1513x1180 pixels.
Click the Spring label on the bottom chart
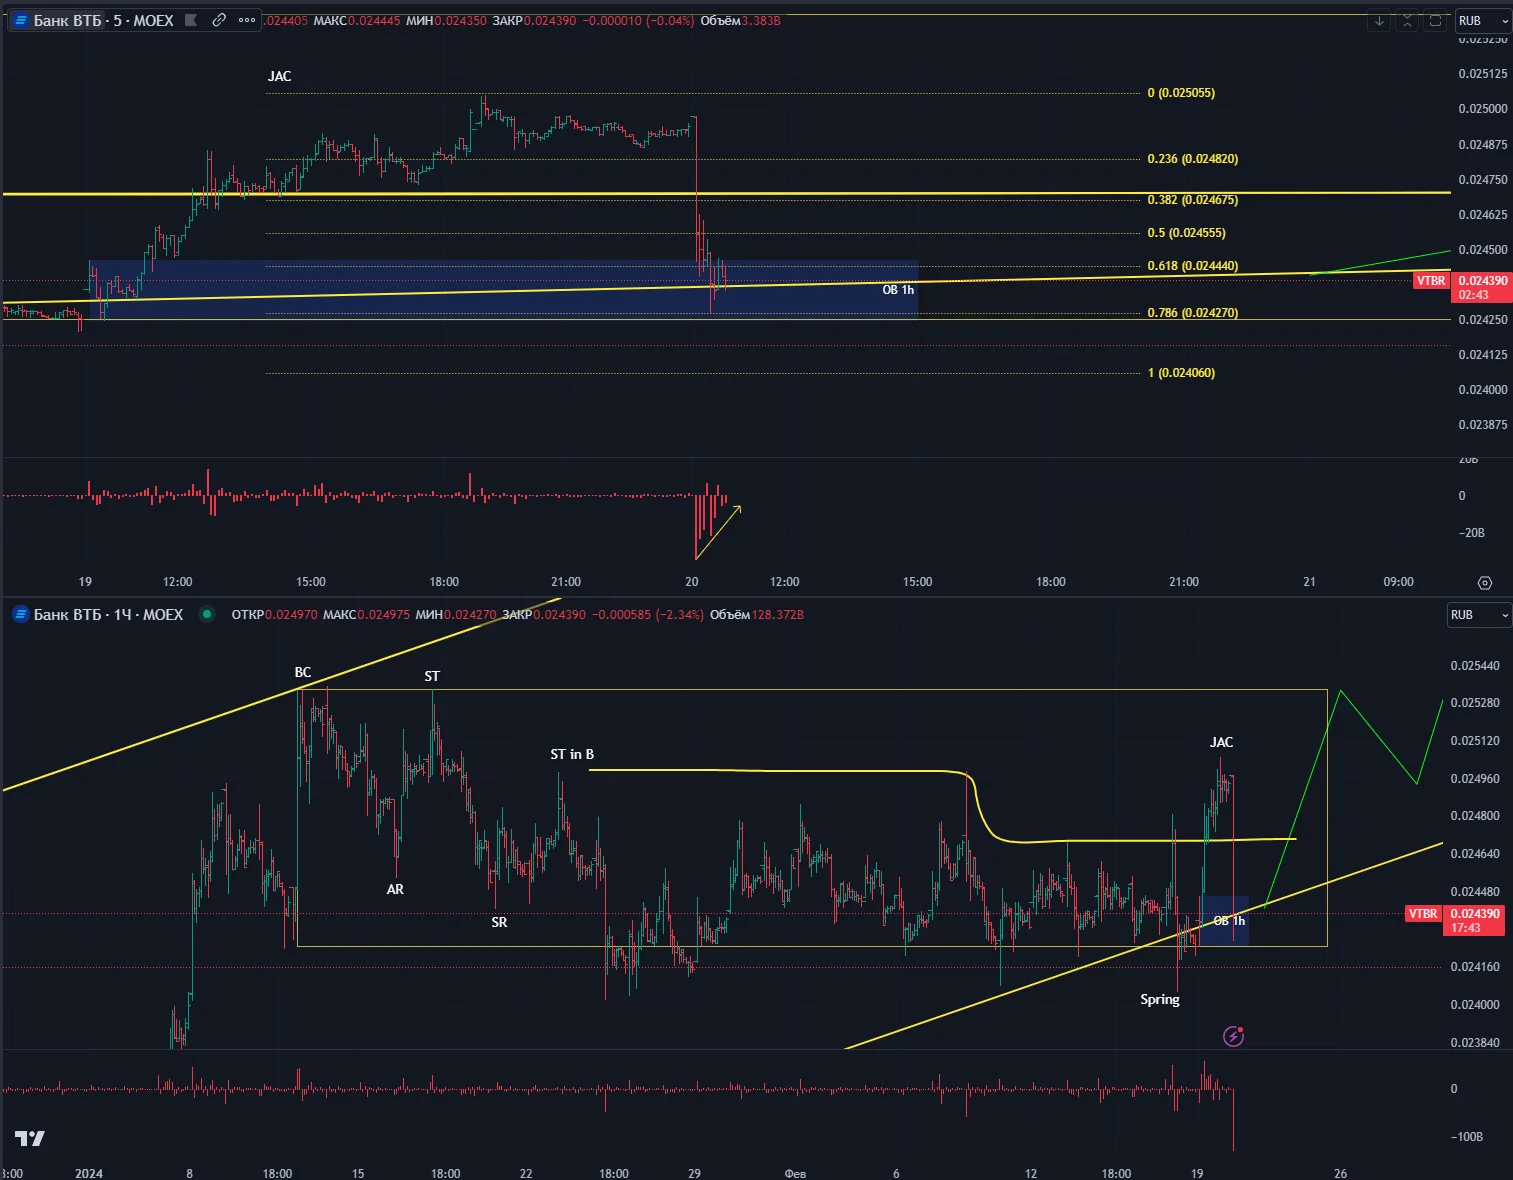(1160, 999)
